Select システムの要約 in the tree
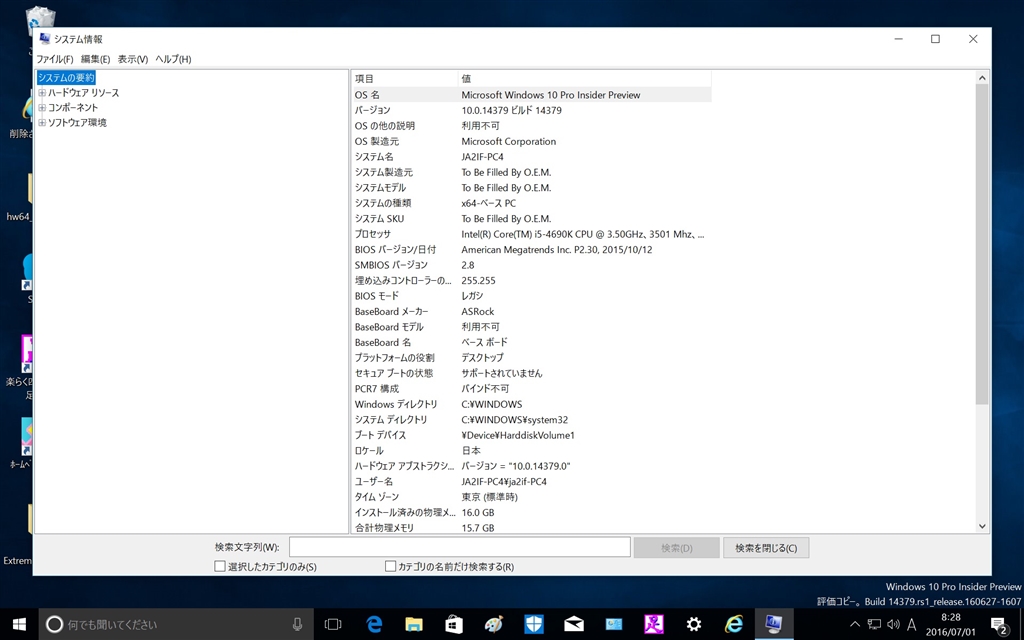The width and height of the screenshot is (1024, 640). click(66, 78)
